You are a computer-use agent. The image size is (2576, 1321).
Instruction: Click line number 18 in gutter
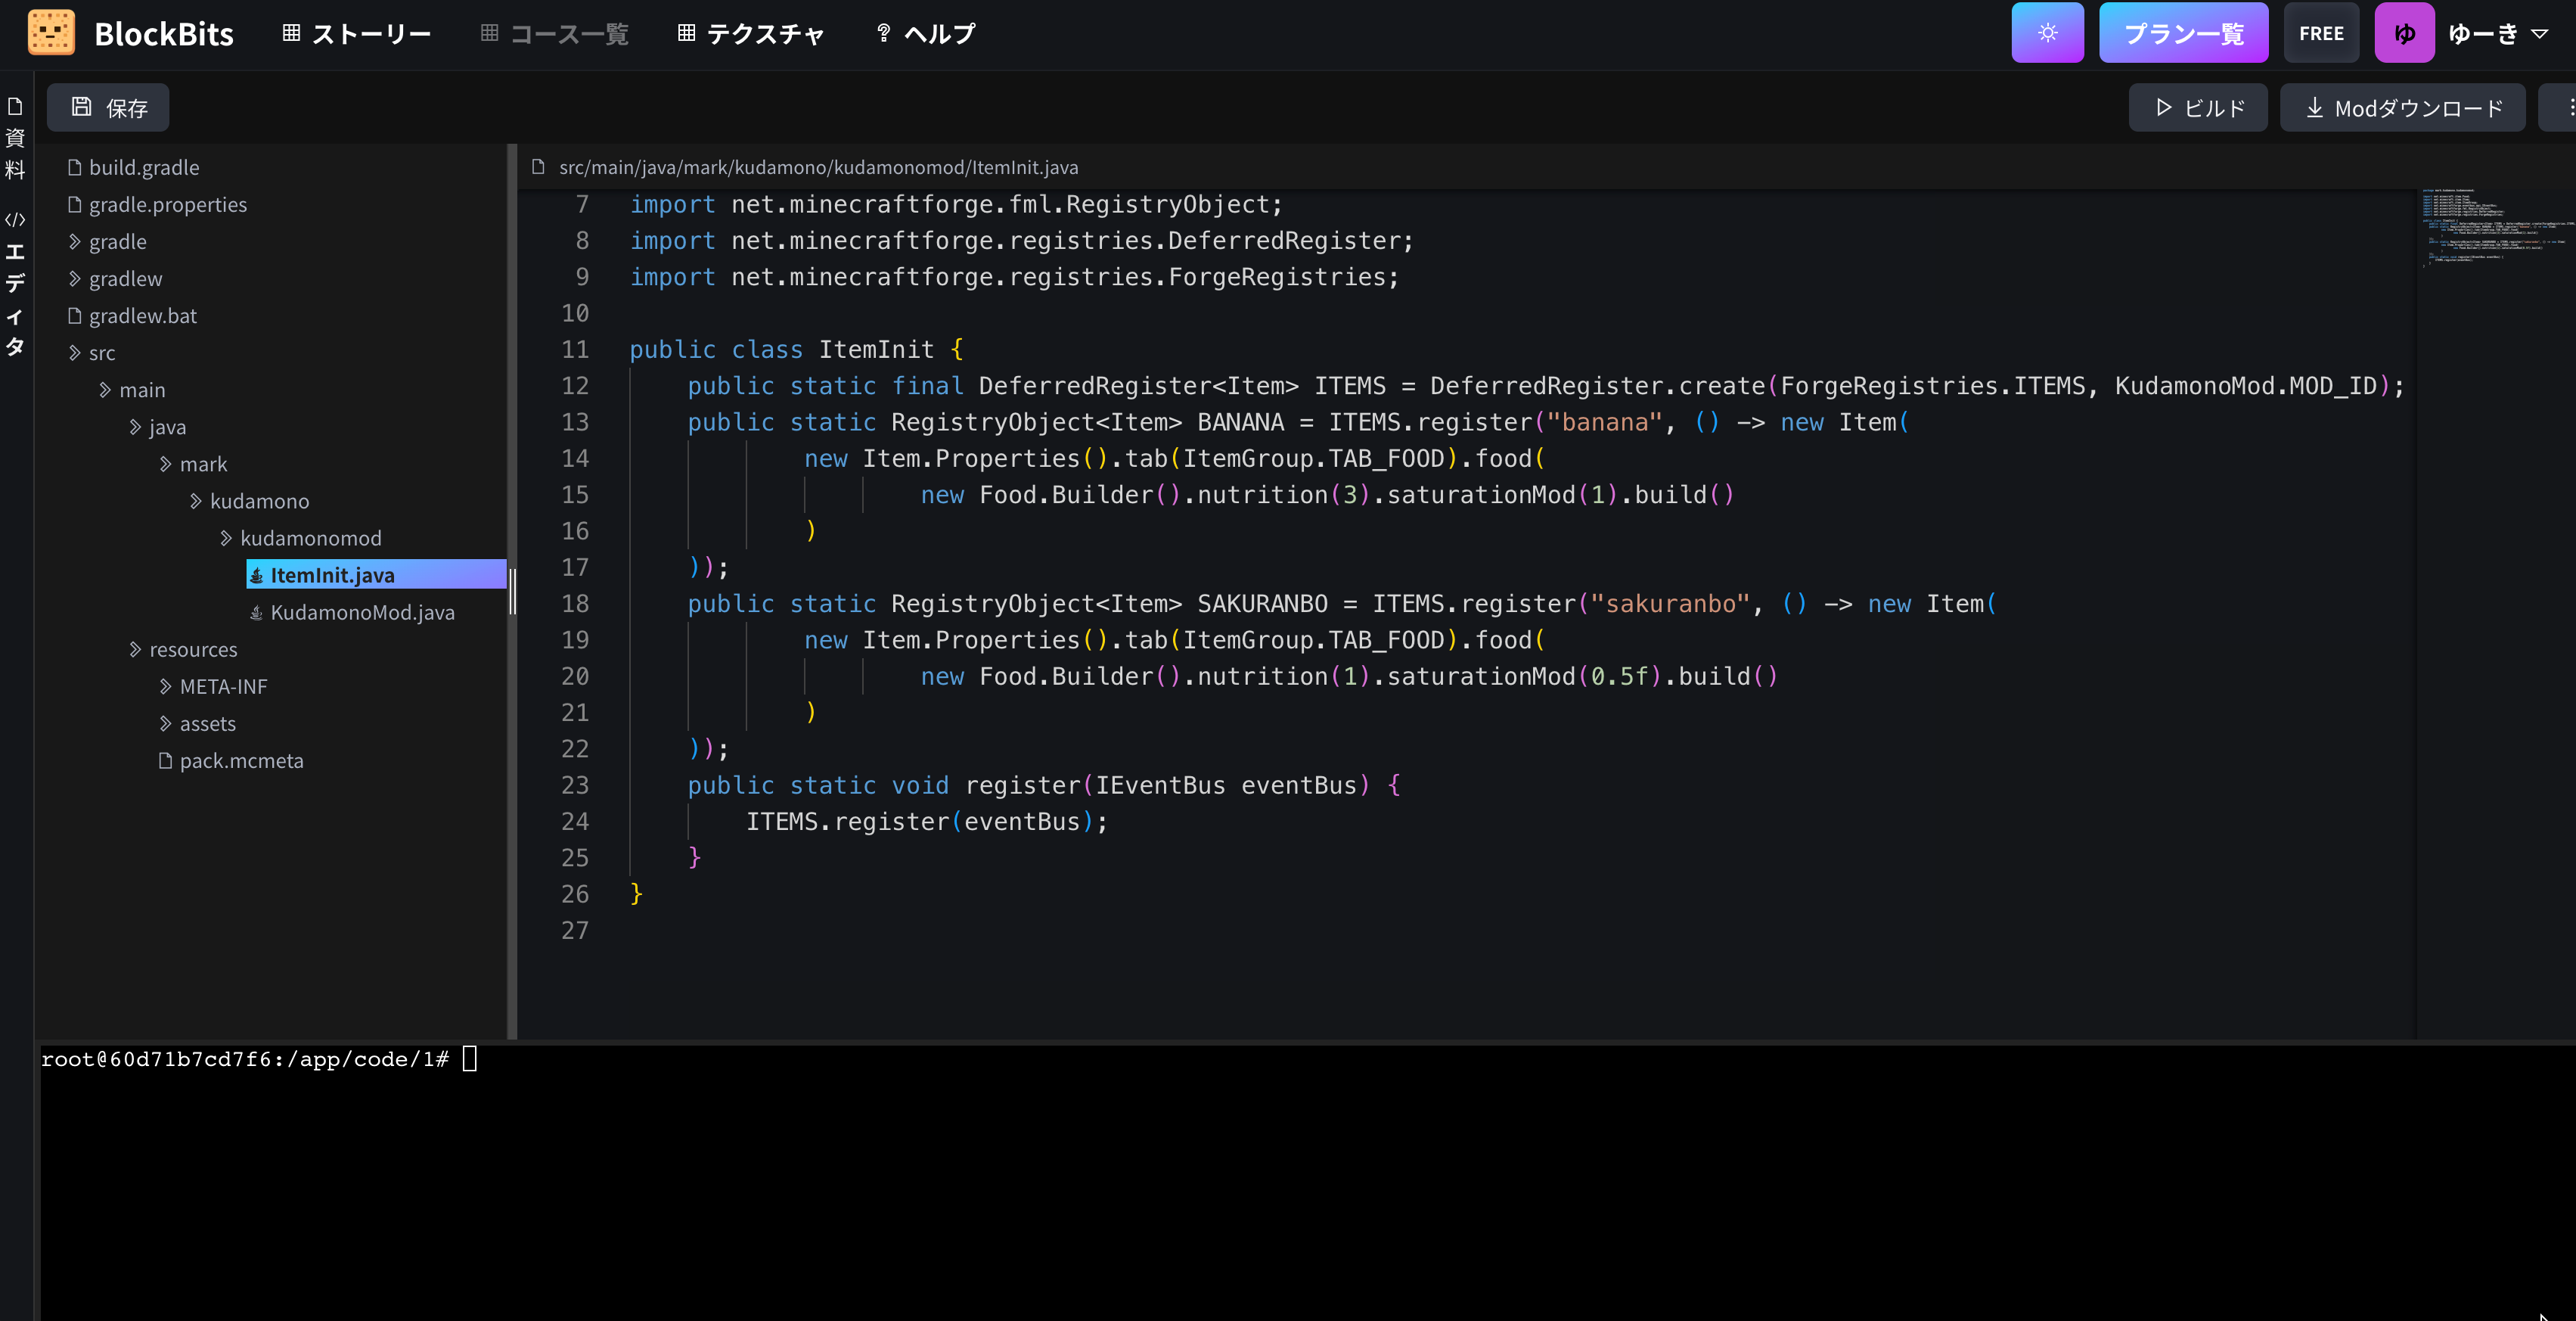tap(575, 603)
